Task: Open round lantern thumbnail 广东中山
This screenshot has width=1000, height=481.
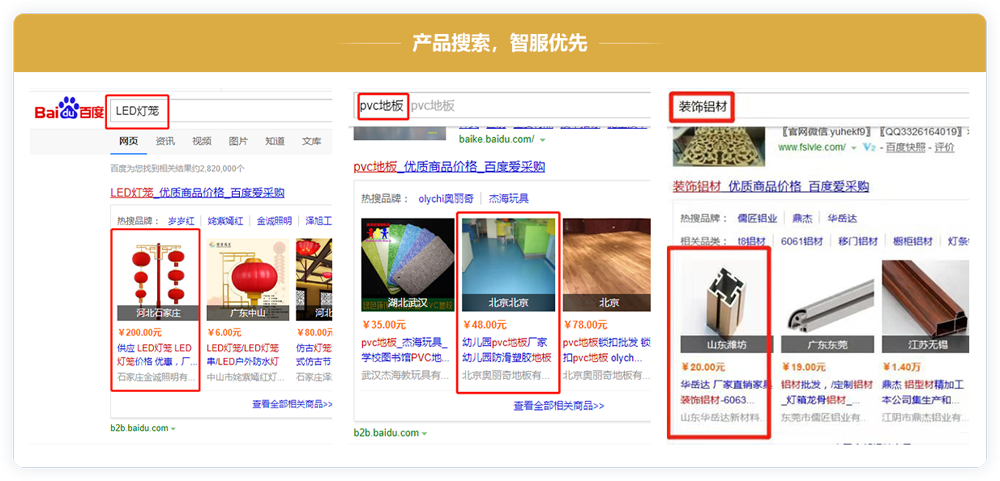Action: (248, 279)
